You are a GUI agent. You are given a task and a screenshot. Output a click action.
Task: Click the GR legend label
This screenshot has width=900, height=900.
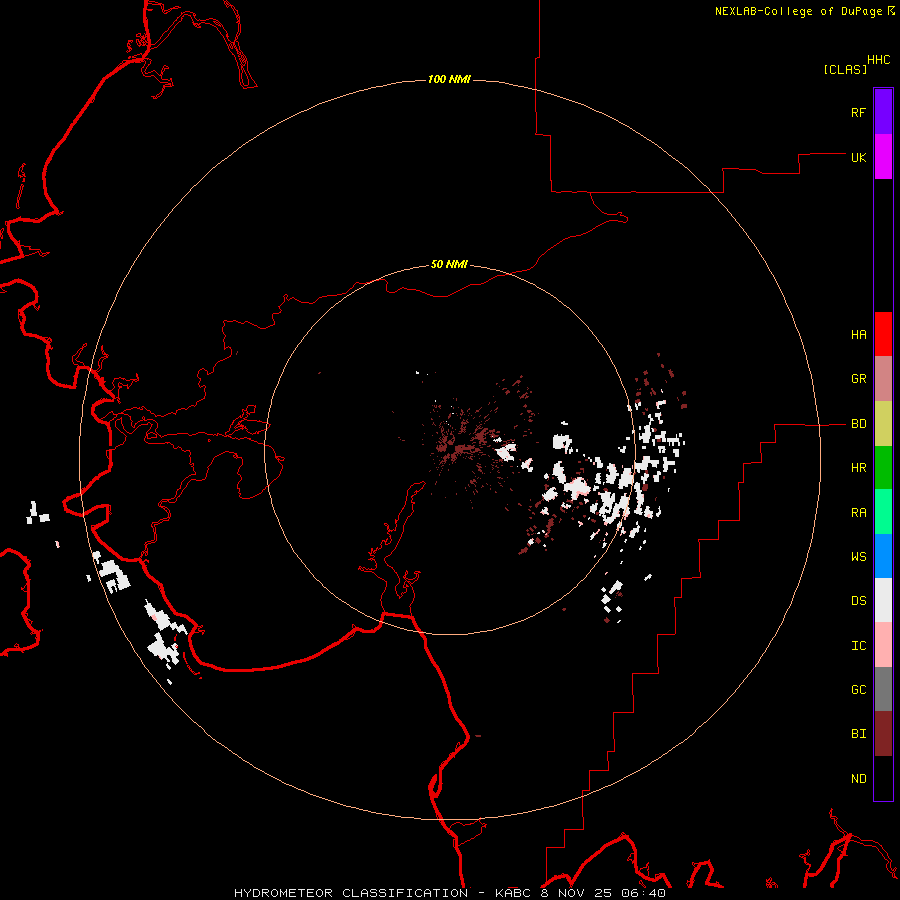(x=858, y=379)
